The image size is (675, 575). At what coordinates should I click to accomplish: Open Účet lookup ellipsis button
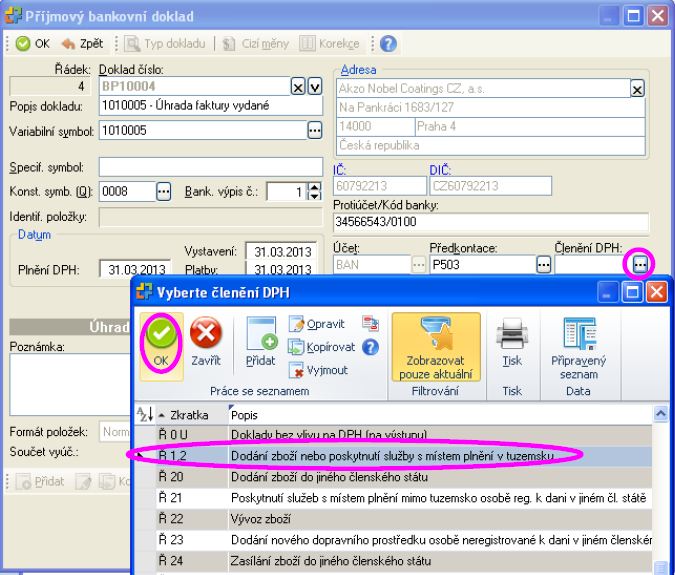418,264
